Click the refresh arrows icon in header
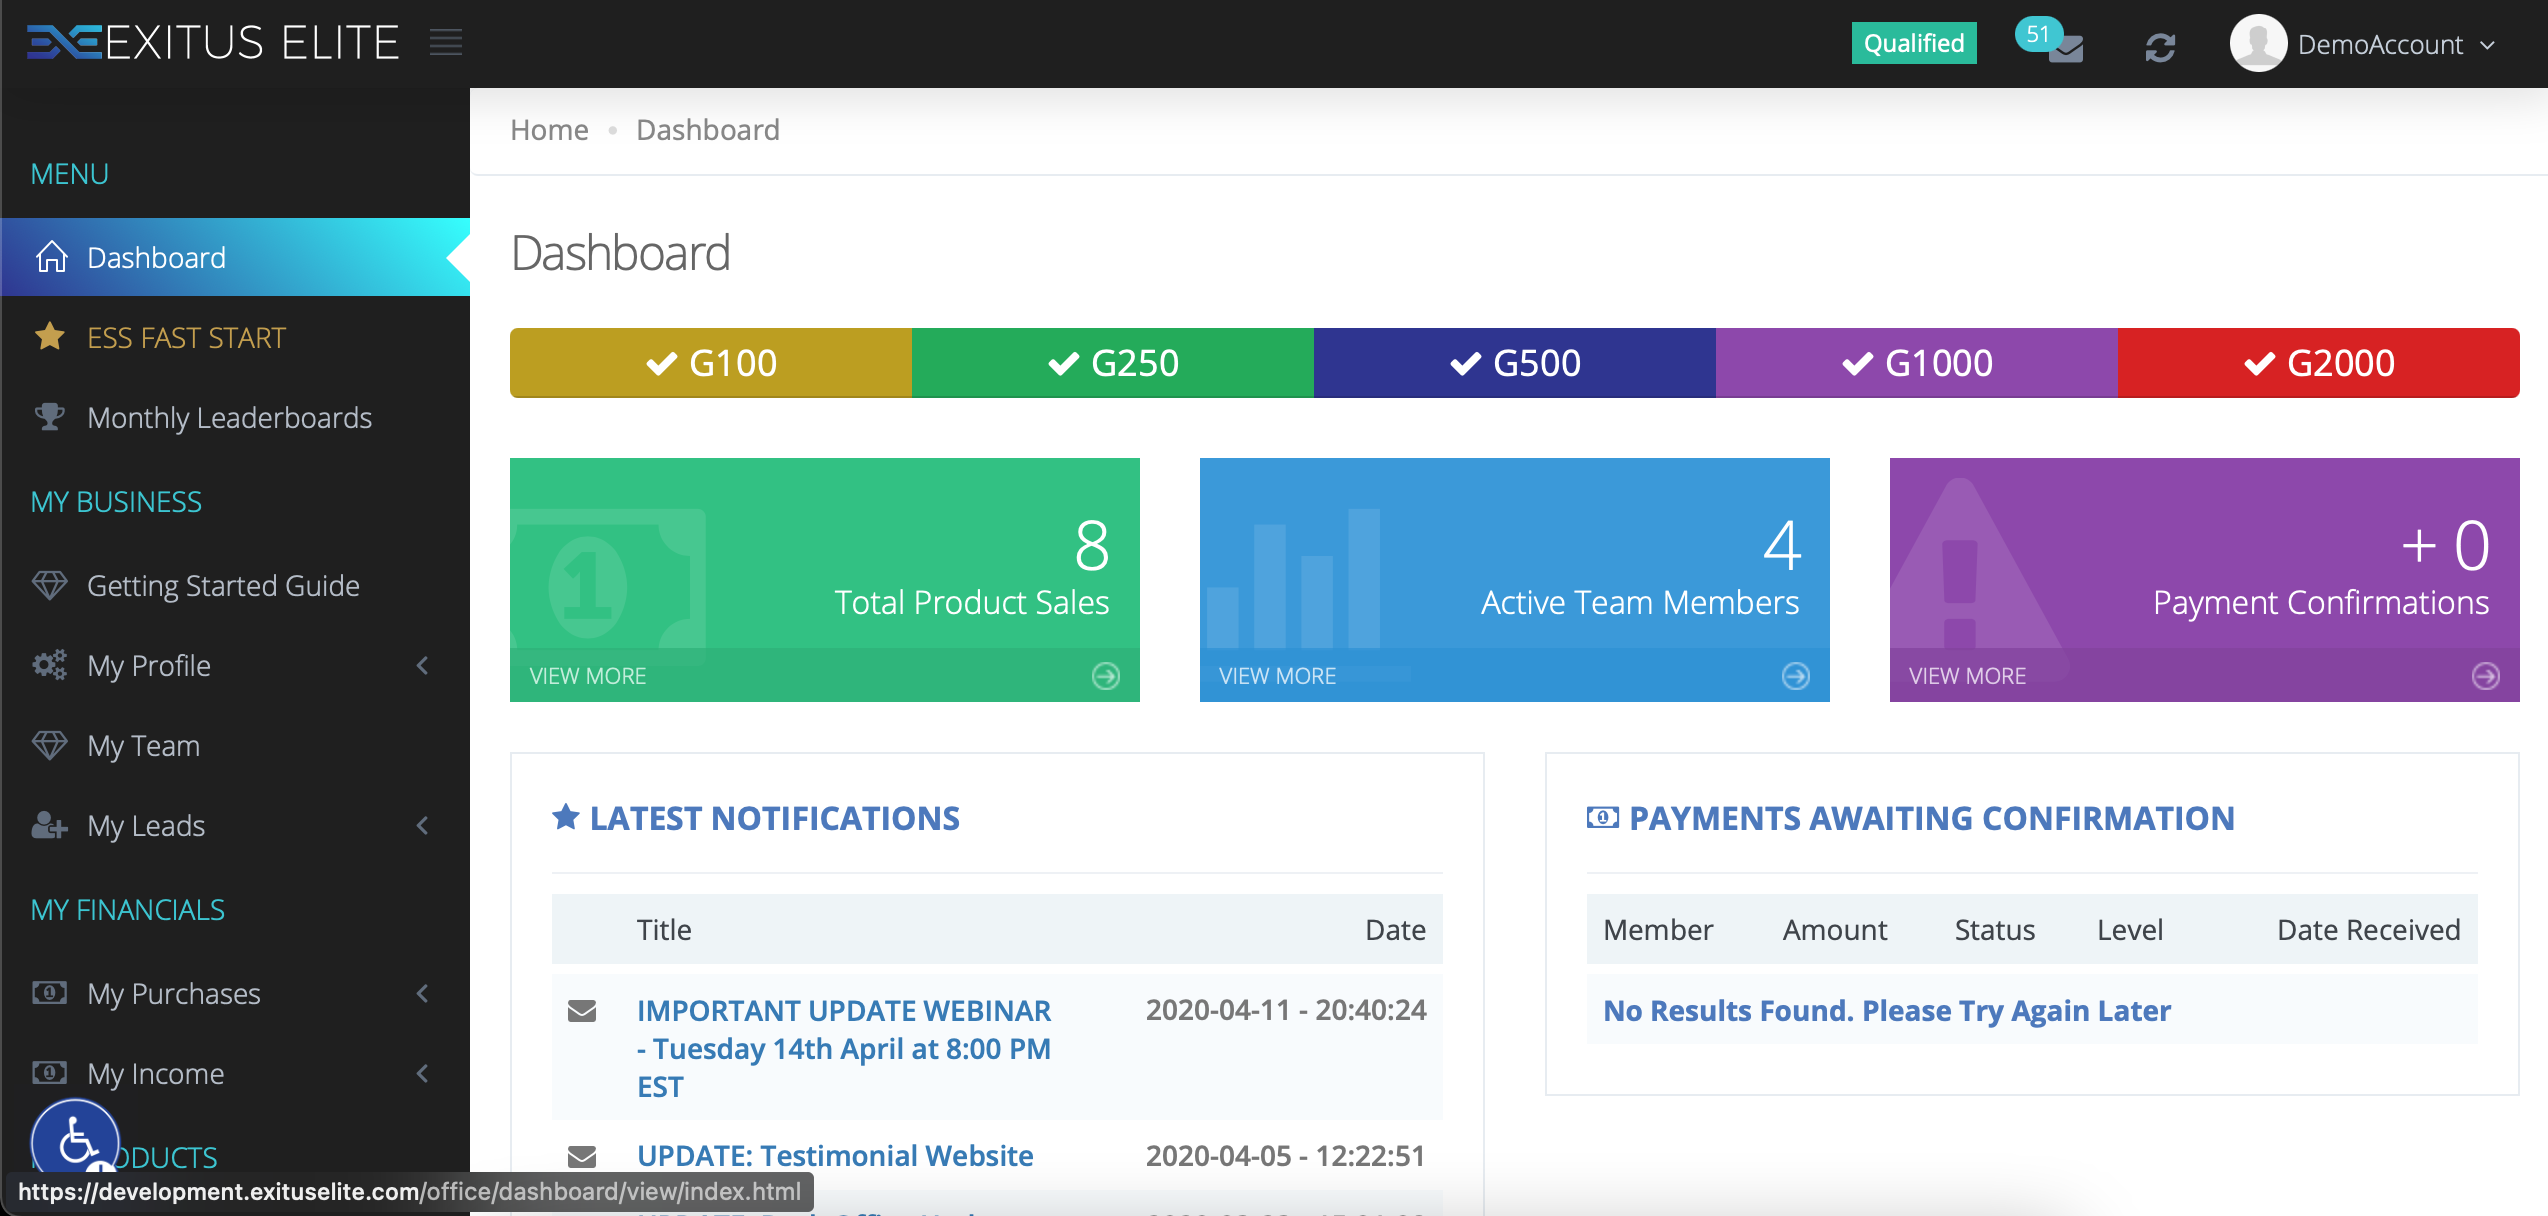The height and width of the screenshot is (1216, 2548). 2160,47
